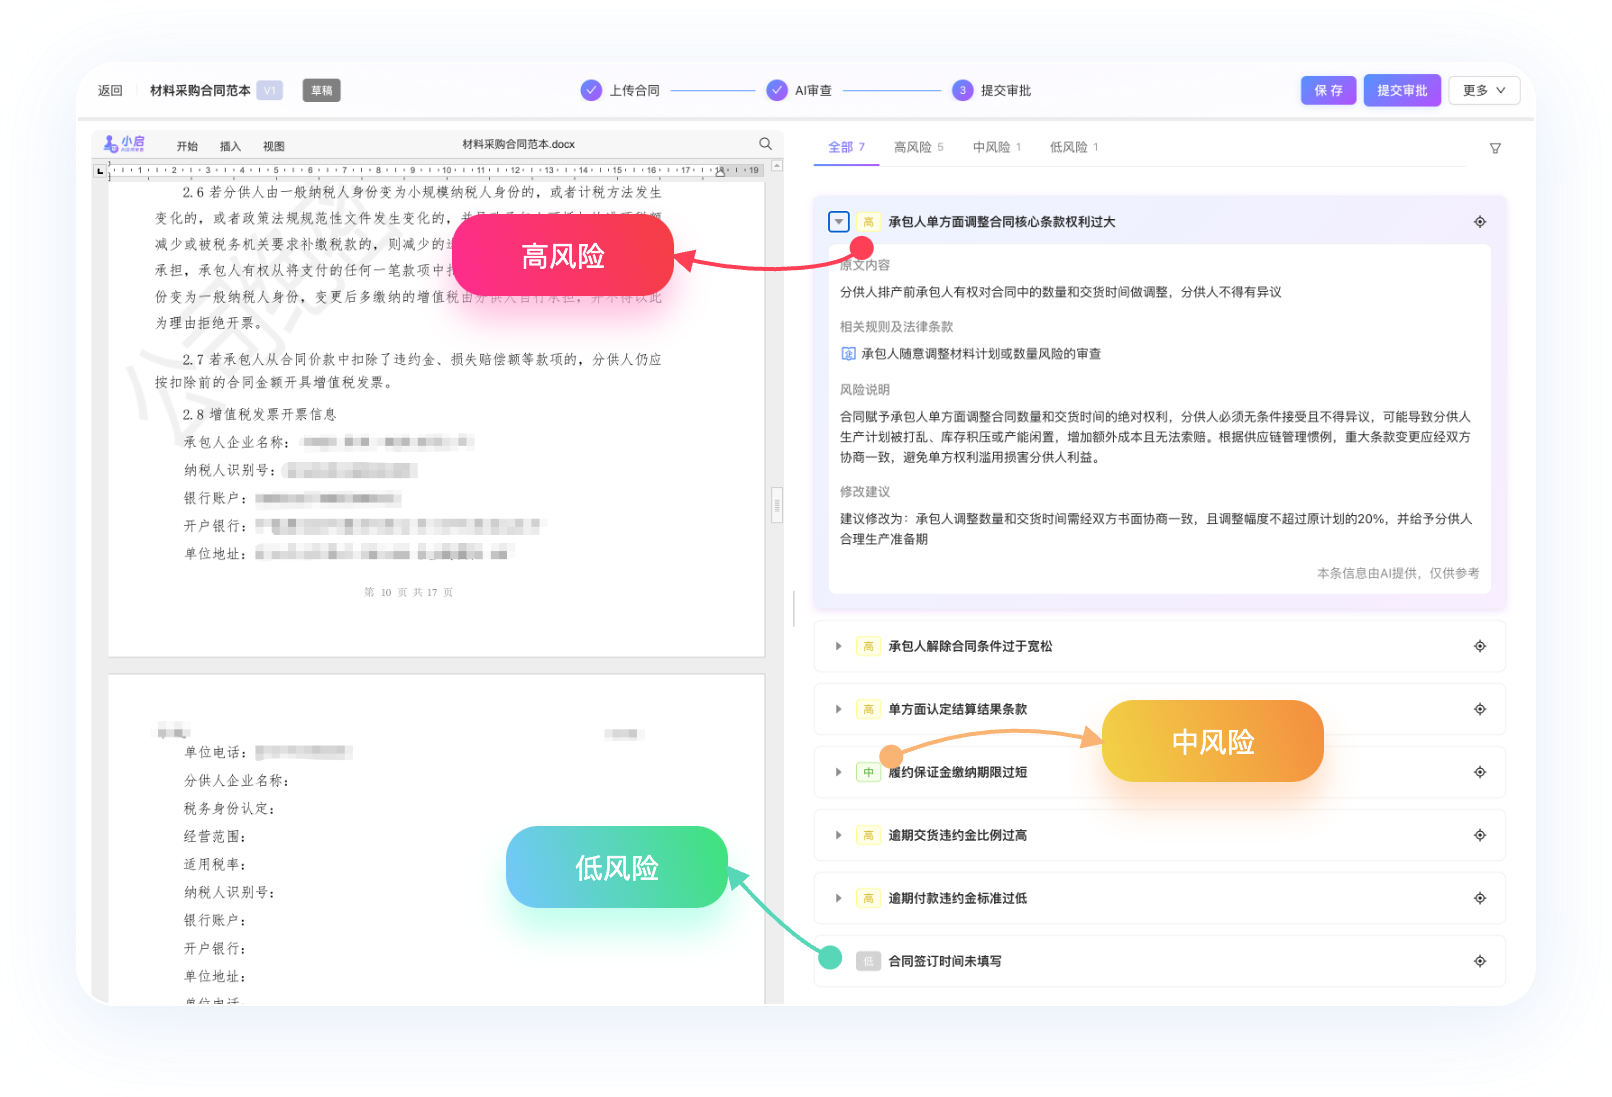Click the rule document icon beside 承包人随意调整
Image resolution: width=1612 pixels, height=1097 pixels.
coord(848,354)
